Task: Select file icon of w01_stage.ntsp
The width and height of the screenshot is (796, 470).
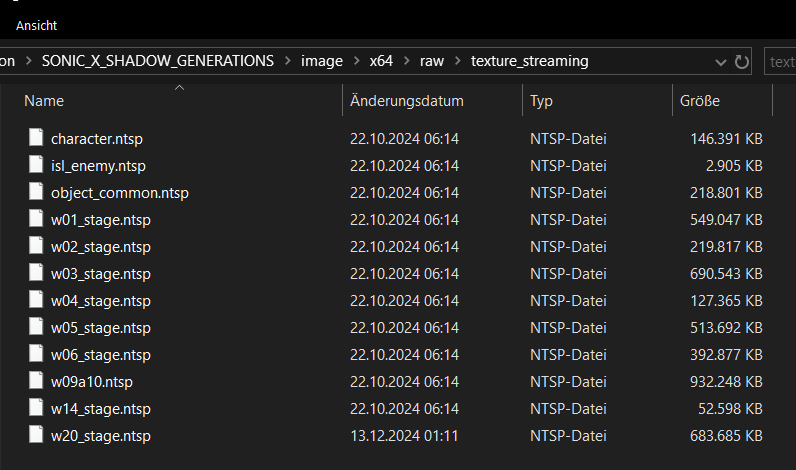Action: tap(36, 218)
